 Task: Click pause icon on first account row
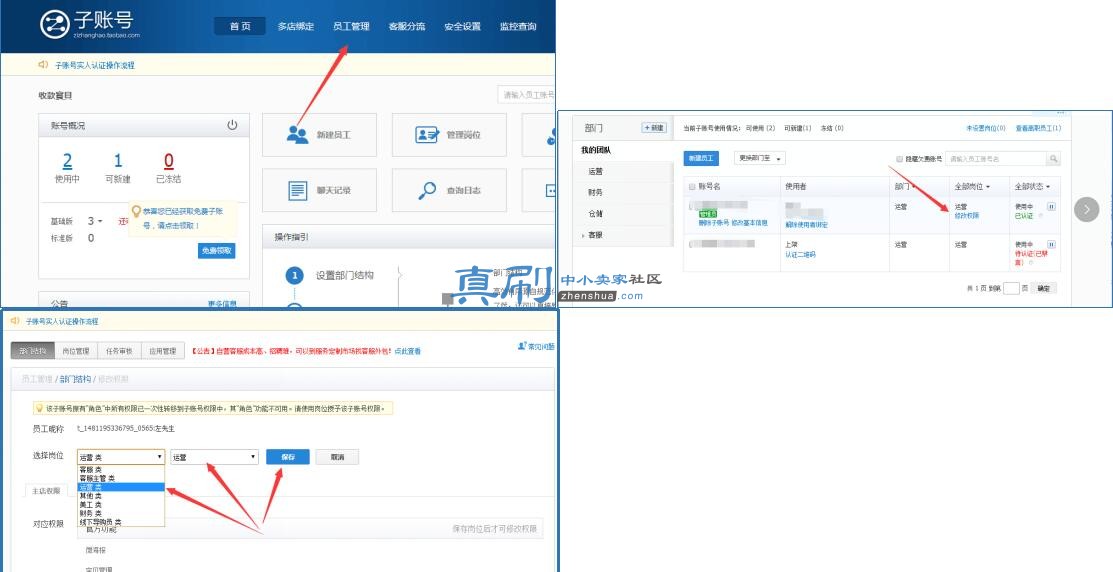click(x=1051, y=207)
